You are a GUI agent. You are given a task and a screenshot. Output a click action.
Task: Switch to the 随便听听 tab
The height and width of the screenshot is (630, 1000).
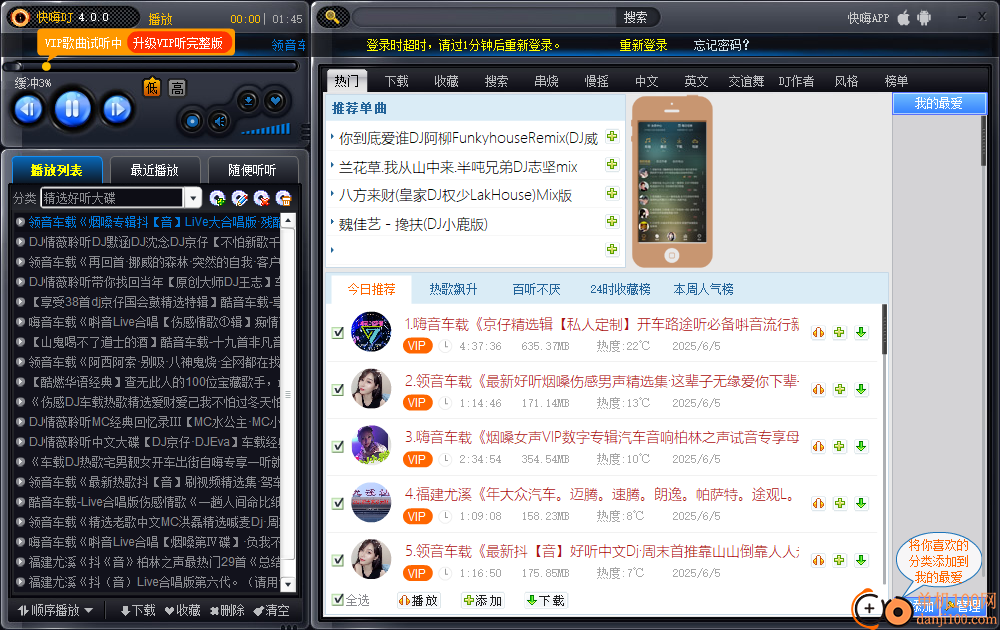coord(253,170)
